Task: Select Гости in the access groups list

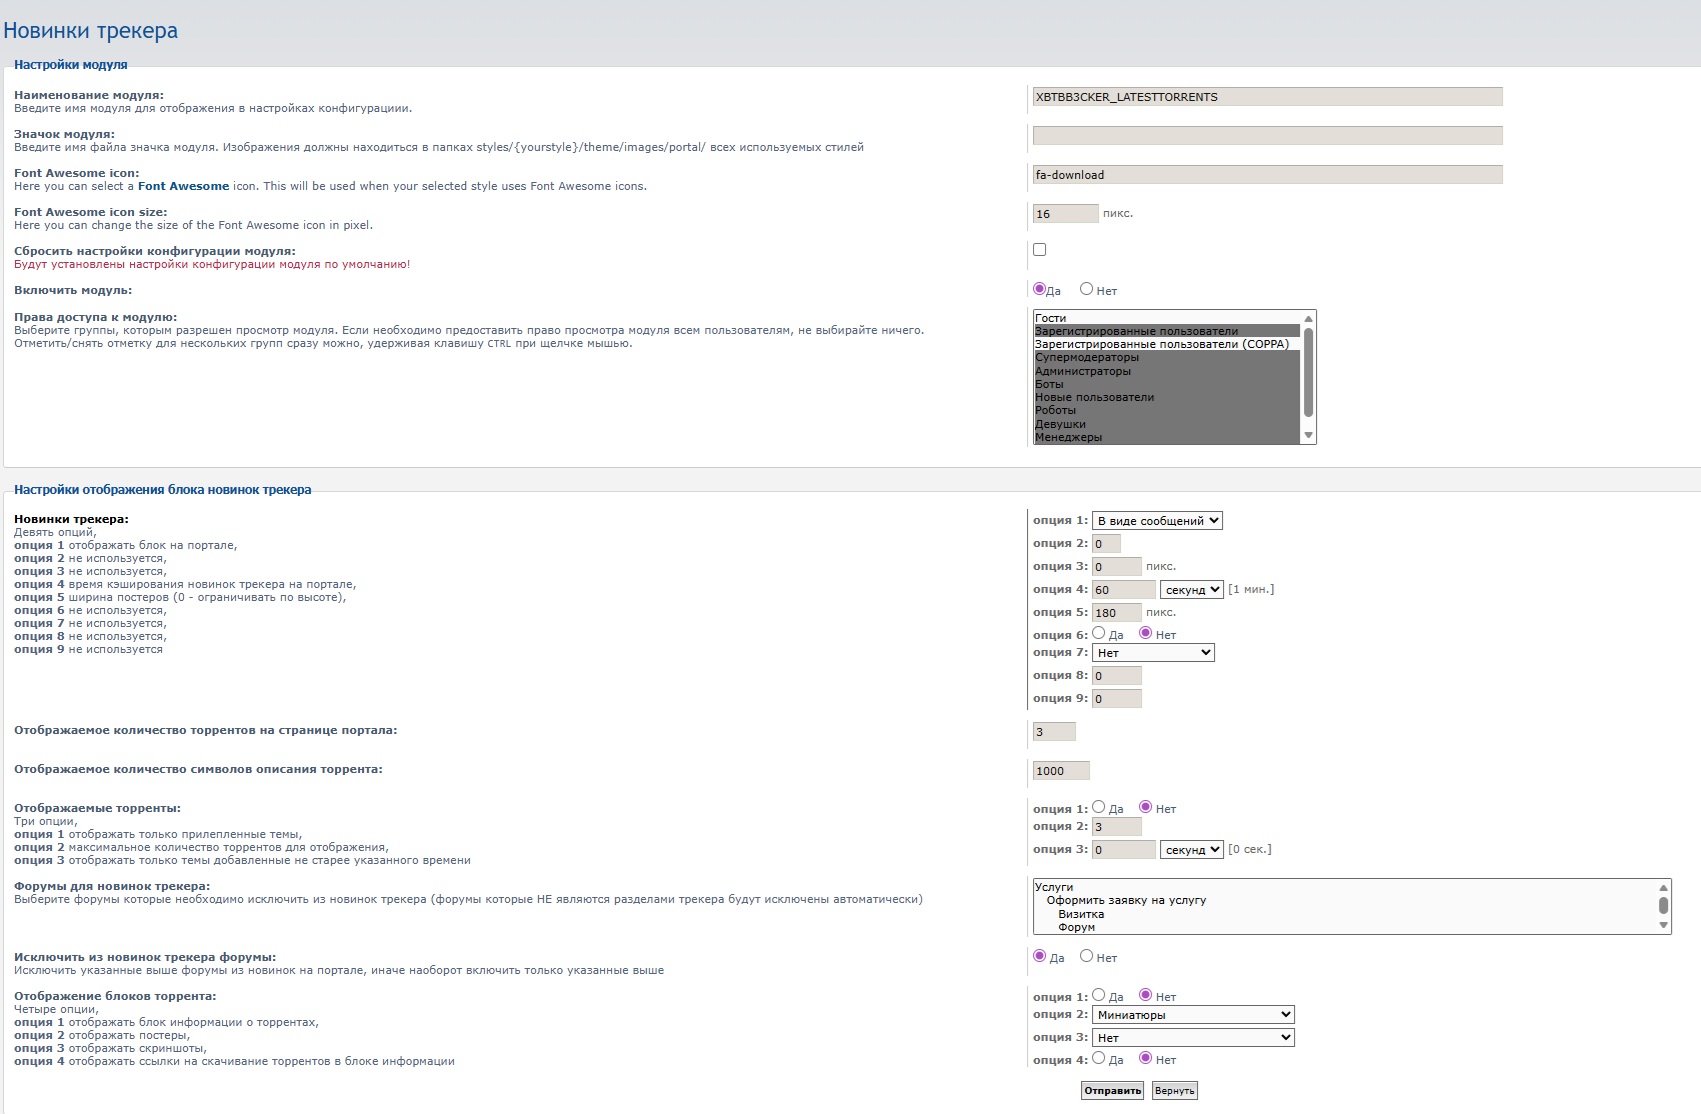Action: coord(1050,318)
